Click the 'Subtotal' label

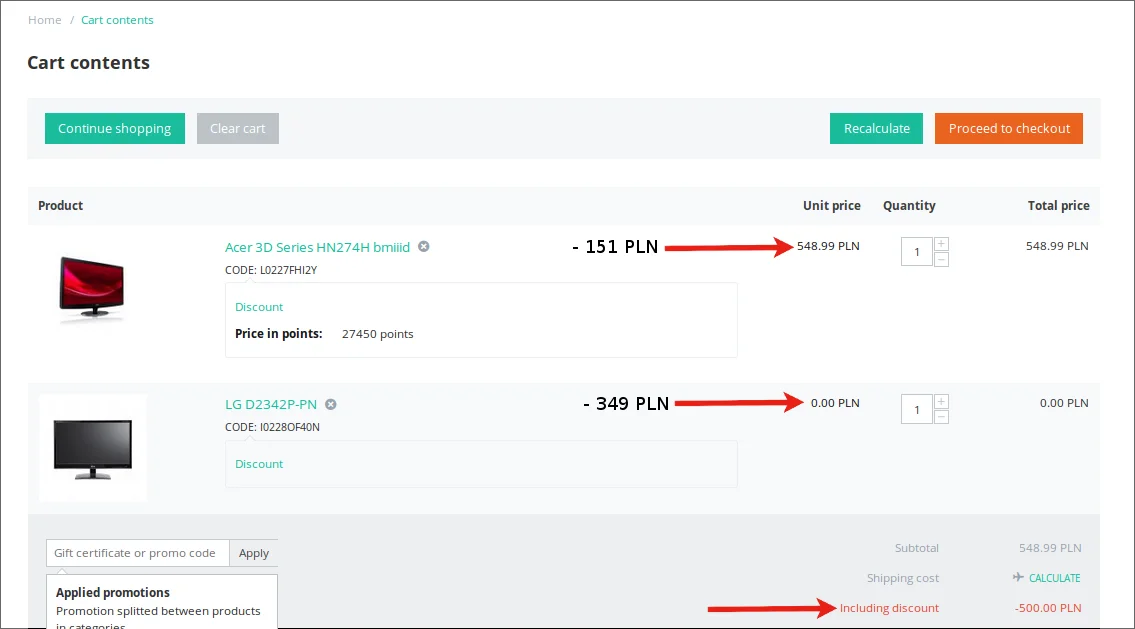[916, 548]
